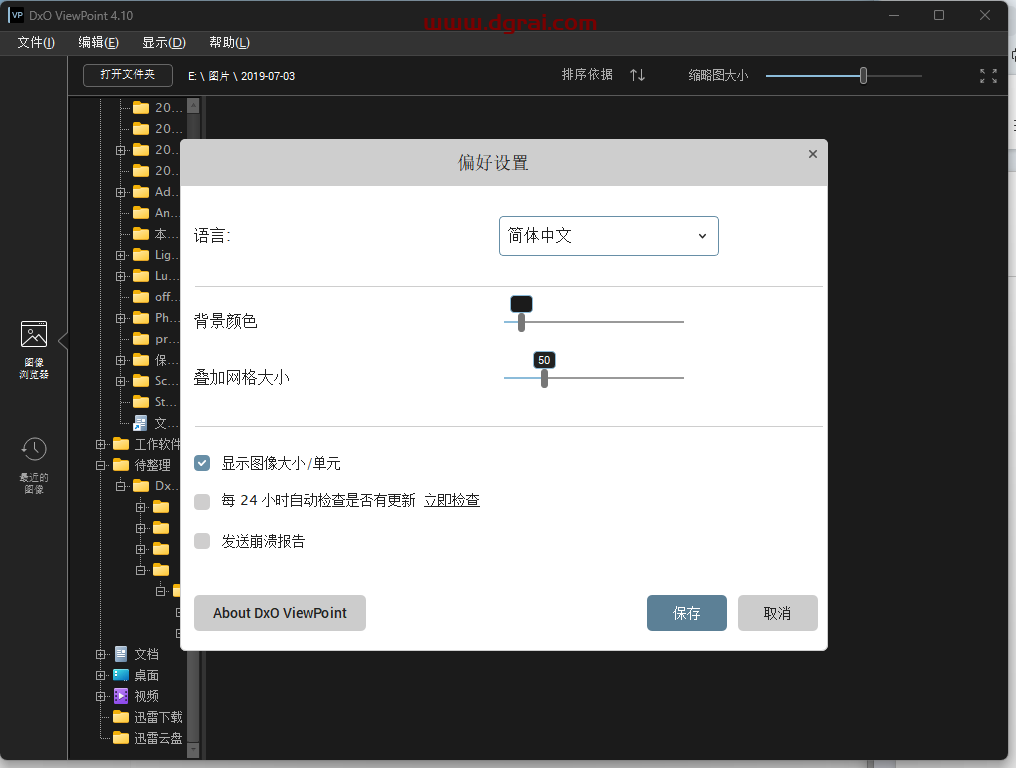Click the Ph... folder icon
Screen dimensions: 1016x768
pyautogui.click(x=141, y=318)
